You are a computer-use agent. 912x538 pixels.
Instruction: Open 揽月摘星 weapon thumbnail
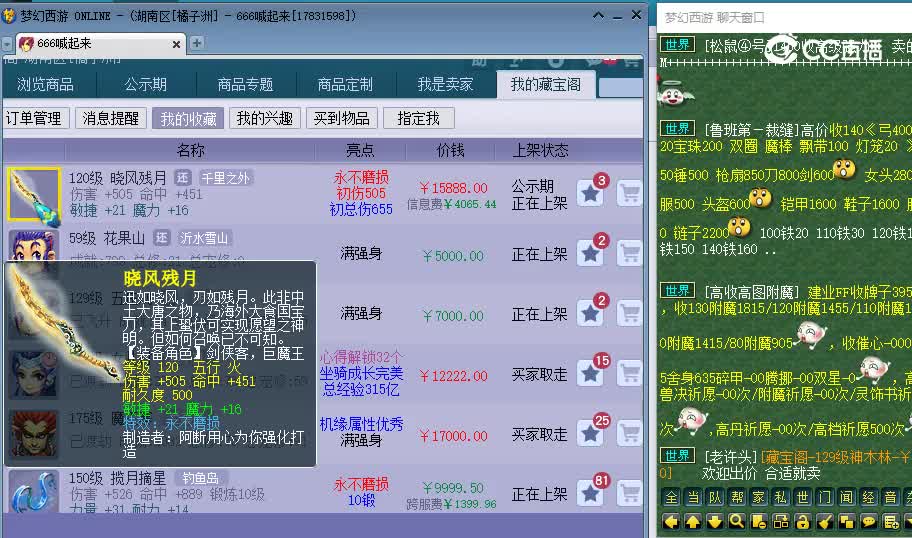(34, 492)
